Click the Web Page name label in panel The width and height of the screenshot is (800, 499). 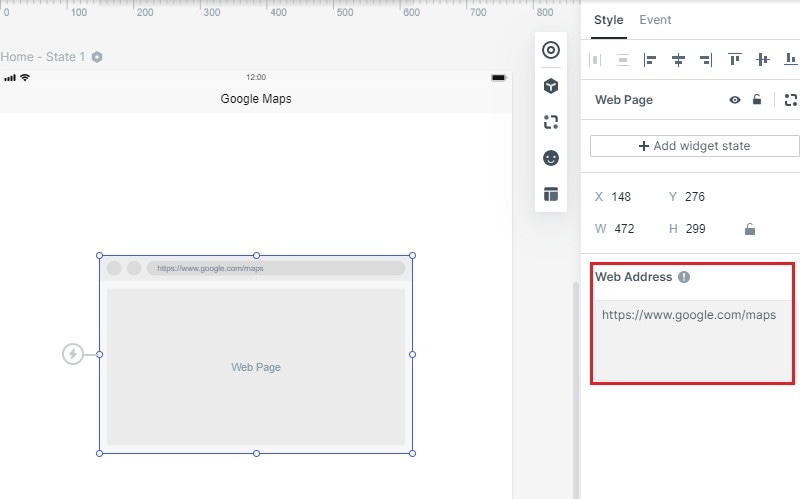tap(623, 100)
